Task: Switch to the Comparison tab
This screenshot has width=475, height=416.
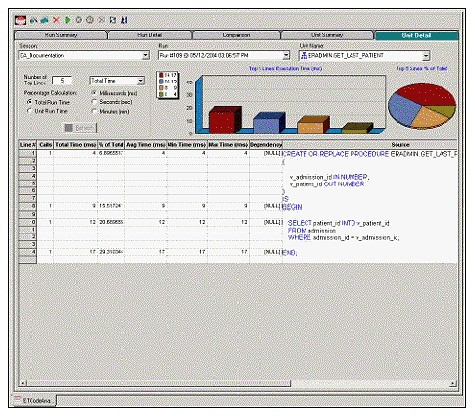Action: point(236,35)
